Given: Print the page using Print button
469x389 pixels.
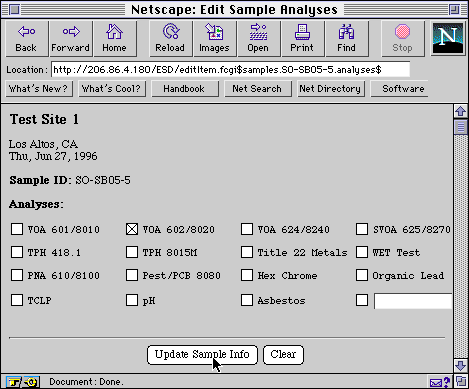Looking at the screenshot, I should [x=303, y=39].
